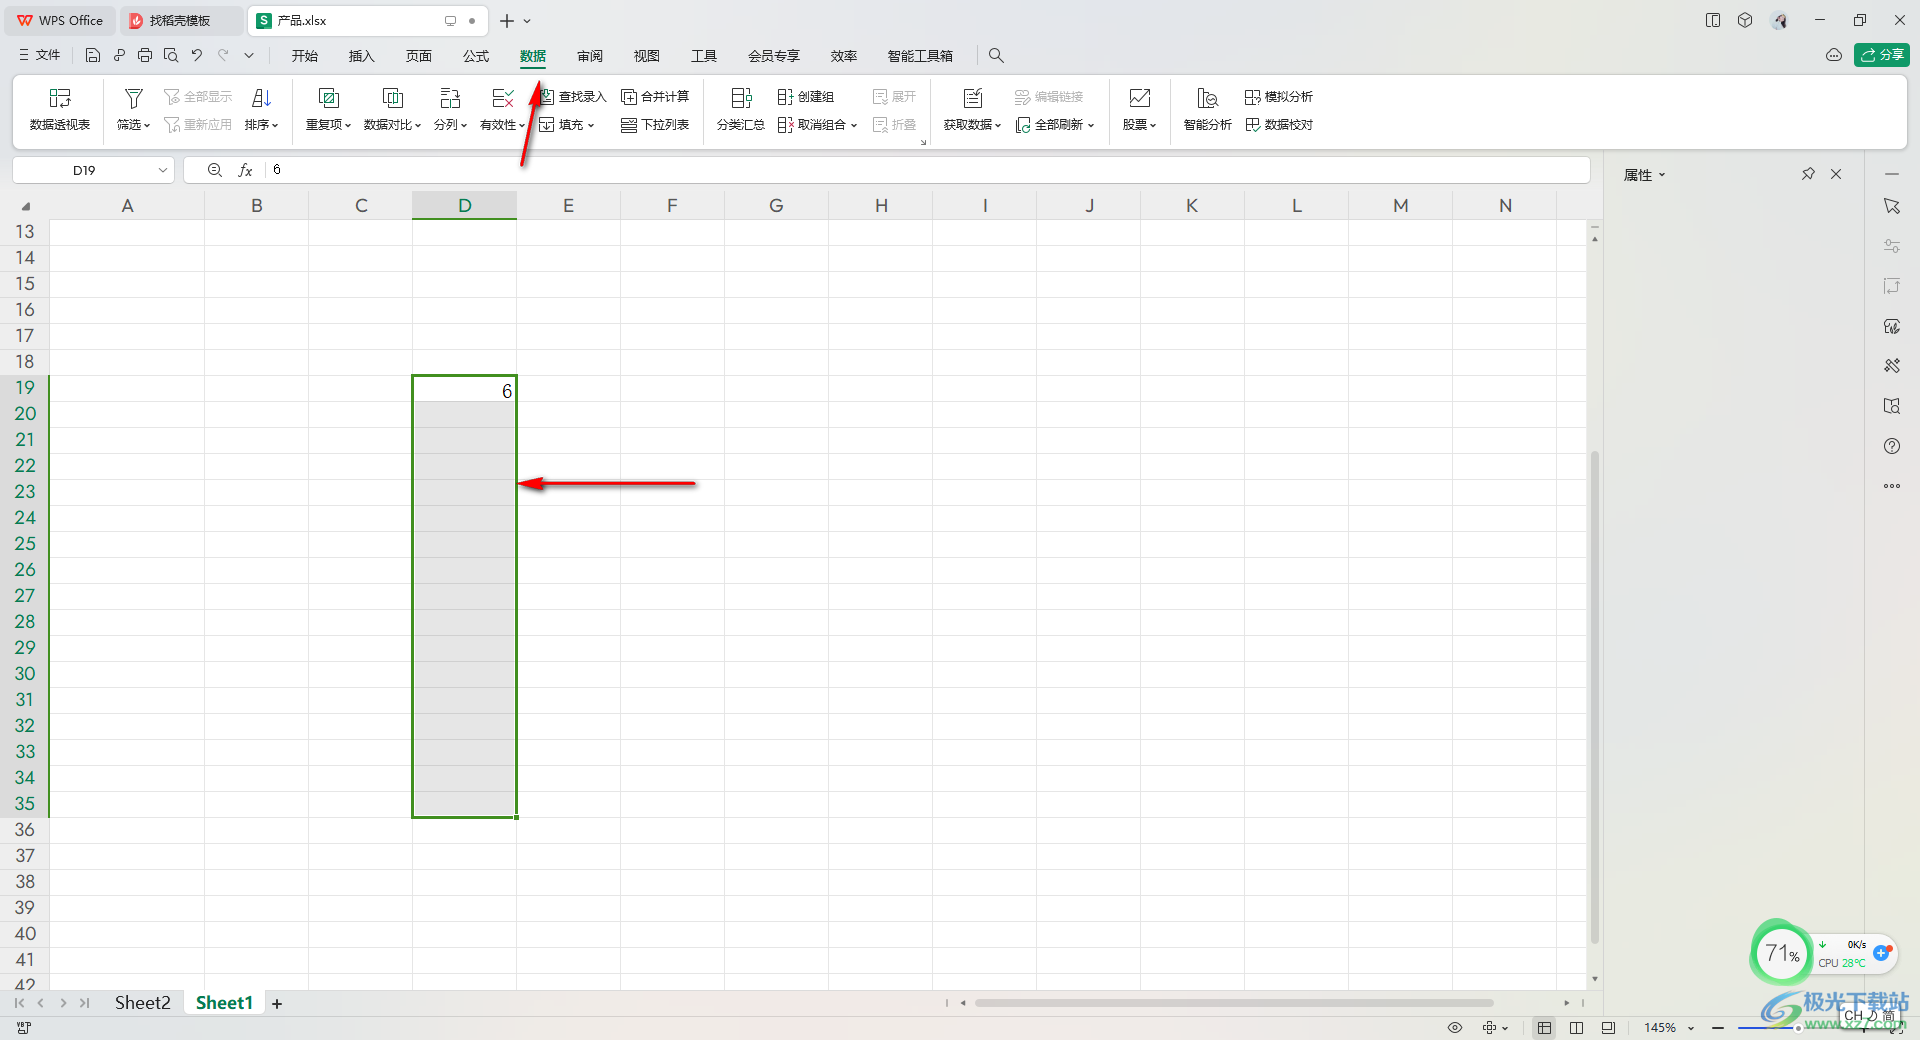Open the WPS Office home tab
Screen dimensions: 1920x1040
coord(60,21)
